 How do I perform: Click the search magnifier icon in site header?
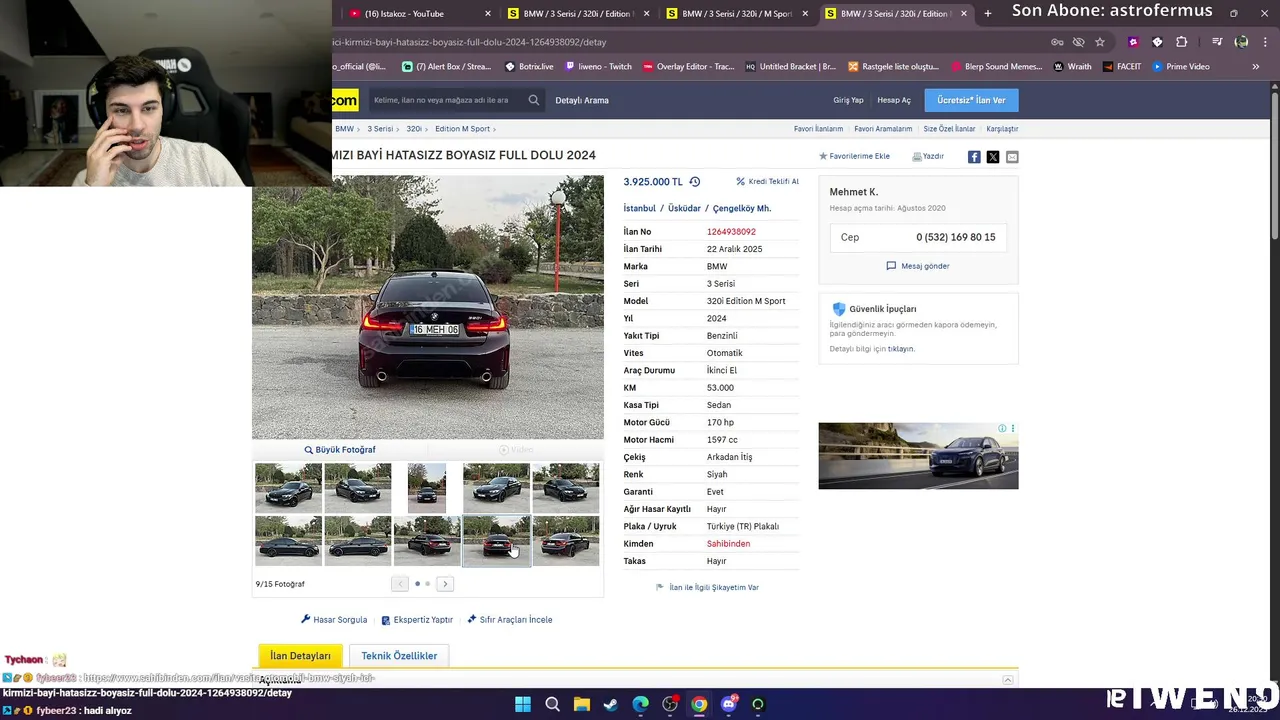tap(534, 100)
